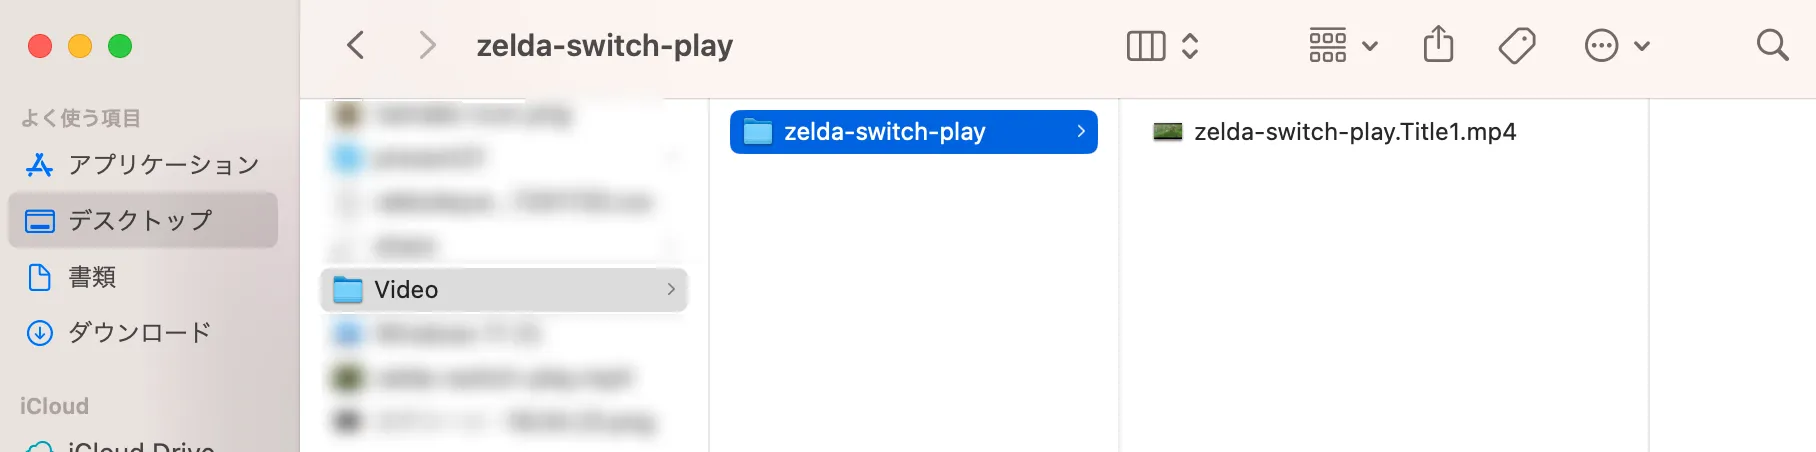
Task: Select アプリケーション in the sidebar
Action: click(164, 165)
